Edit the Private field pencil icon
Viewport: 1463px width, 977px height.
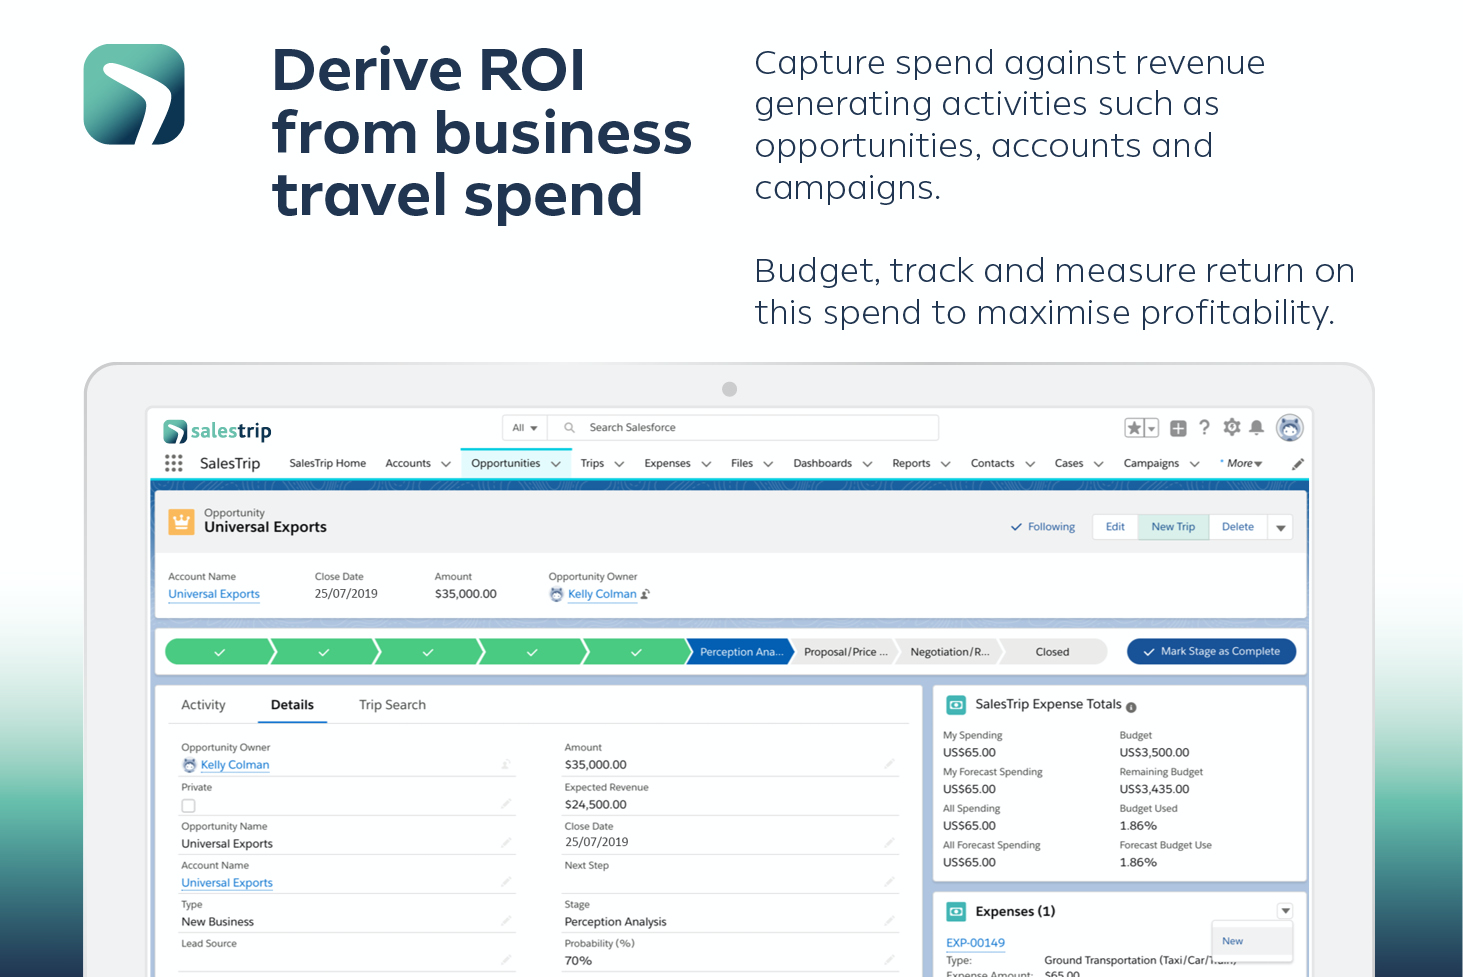point(506,803)
